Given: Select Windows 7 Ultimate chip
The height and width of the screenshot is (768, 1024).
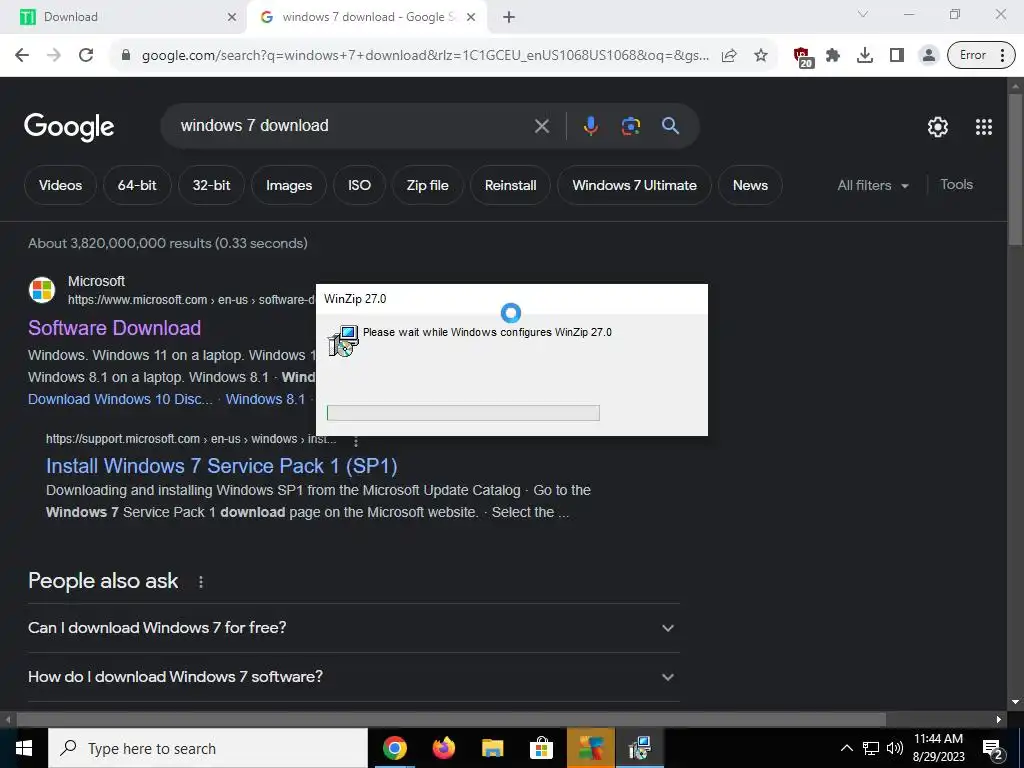Looking at the screenshot, I should pos(634,185).
